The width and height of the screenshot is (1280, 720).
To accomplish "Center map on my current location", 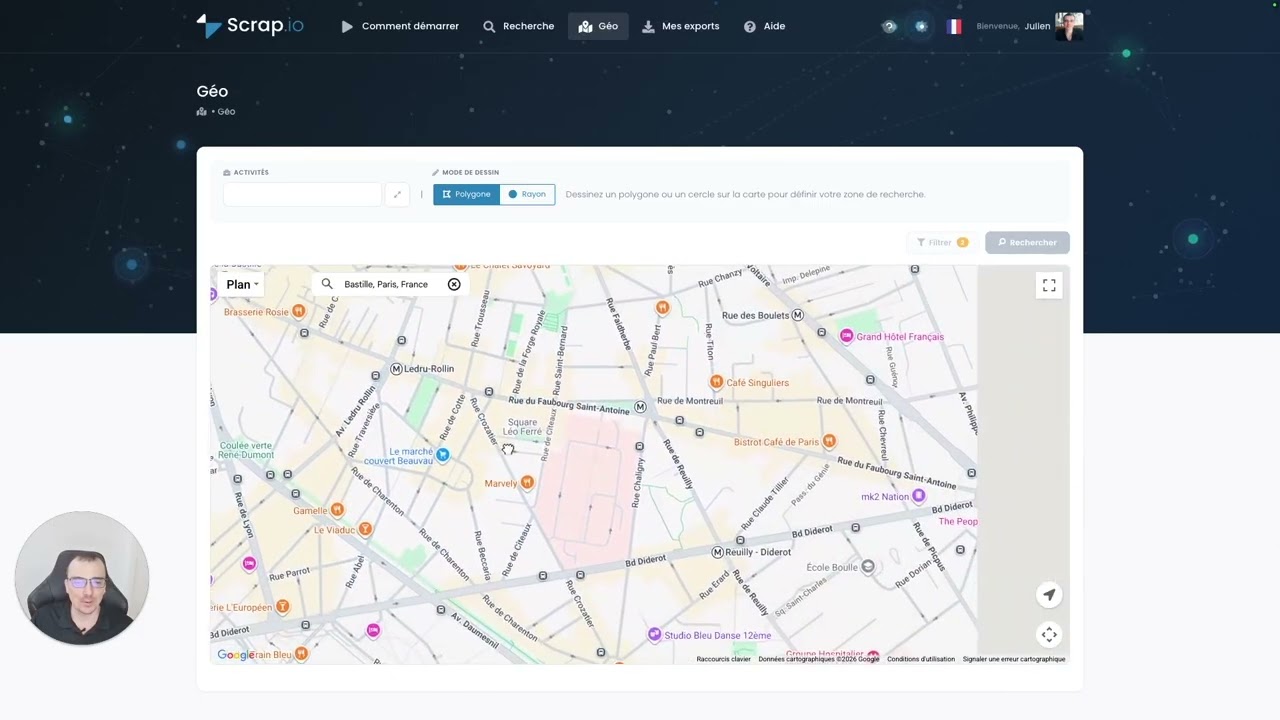I will (x=1049, y=595).
